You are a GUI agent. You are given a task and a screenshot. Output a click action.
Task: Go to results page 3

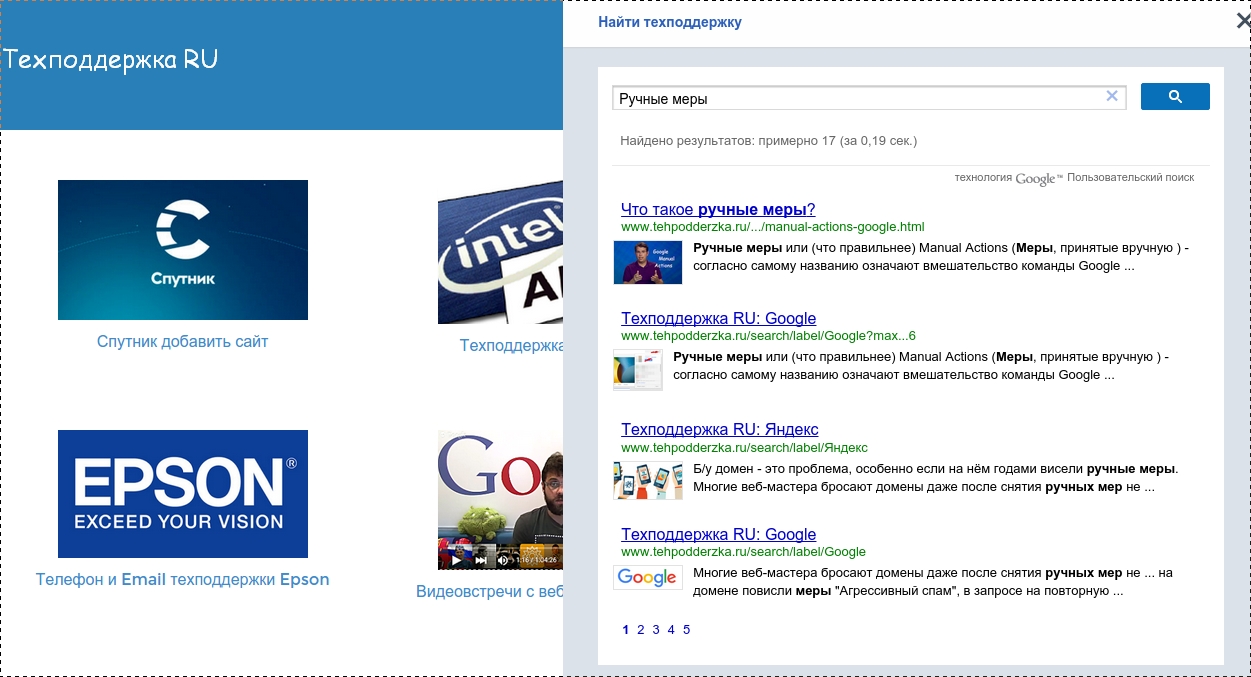click(x=656, y=630)
